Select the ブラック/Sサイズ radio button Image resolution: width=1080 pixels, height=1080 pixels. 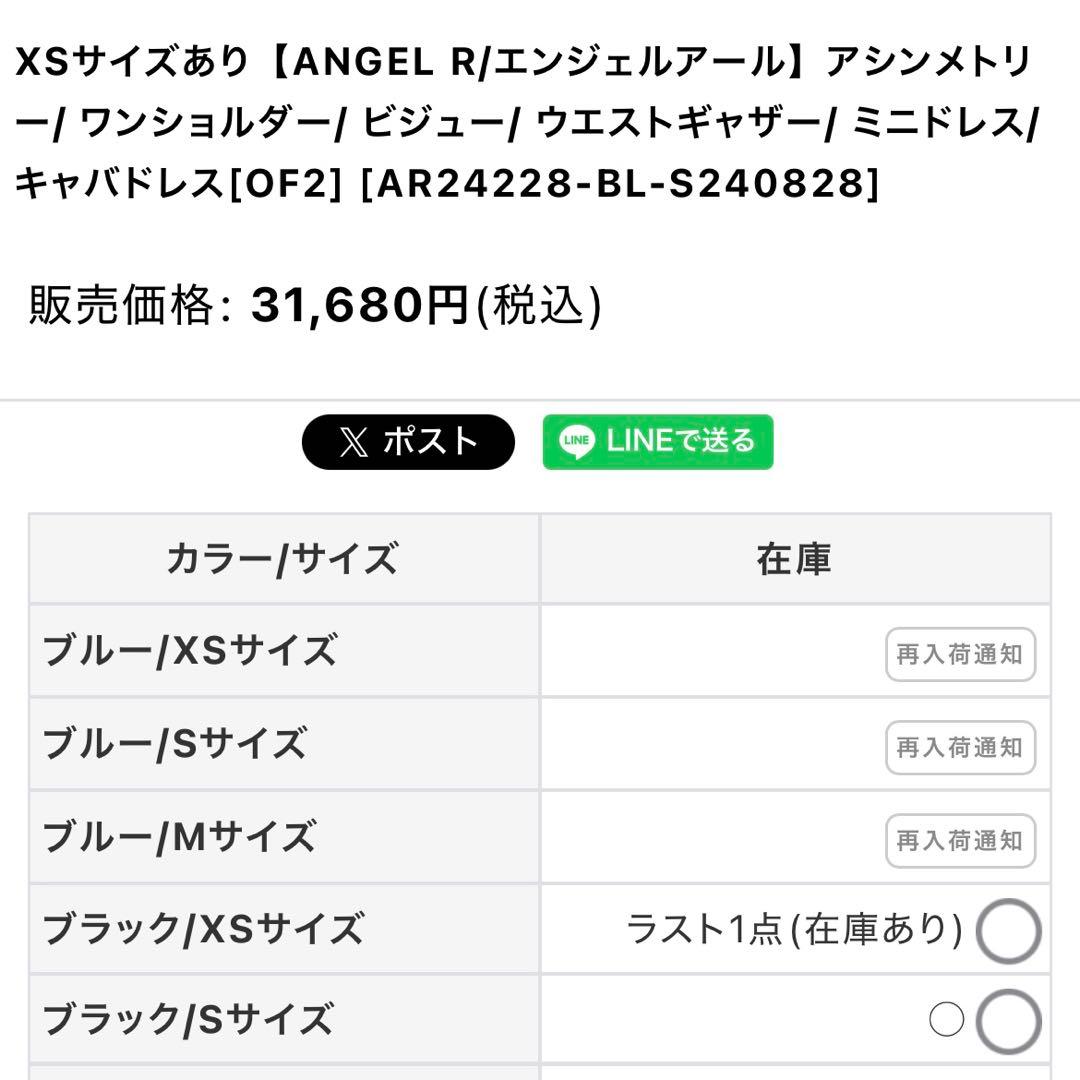tap(1007, 1021)
